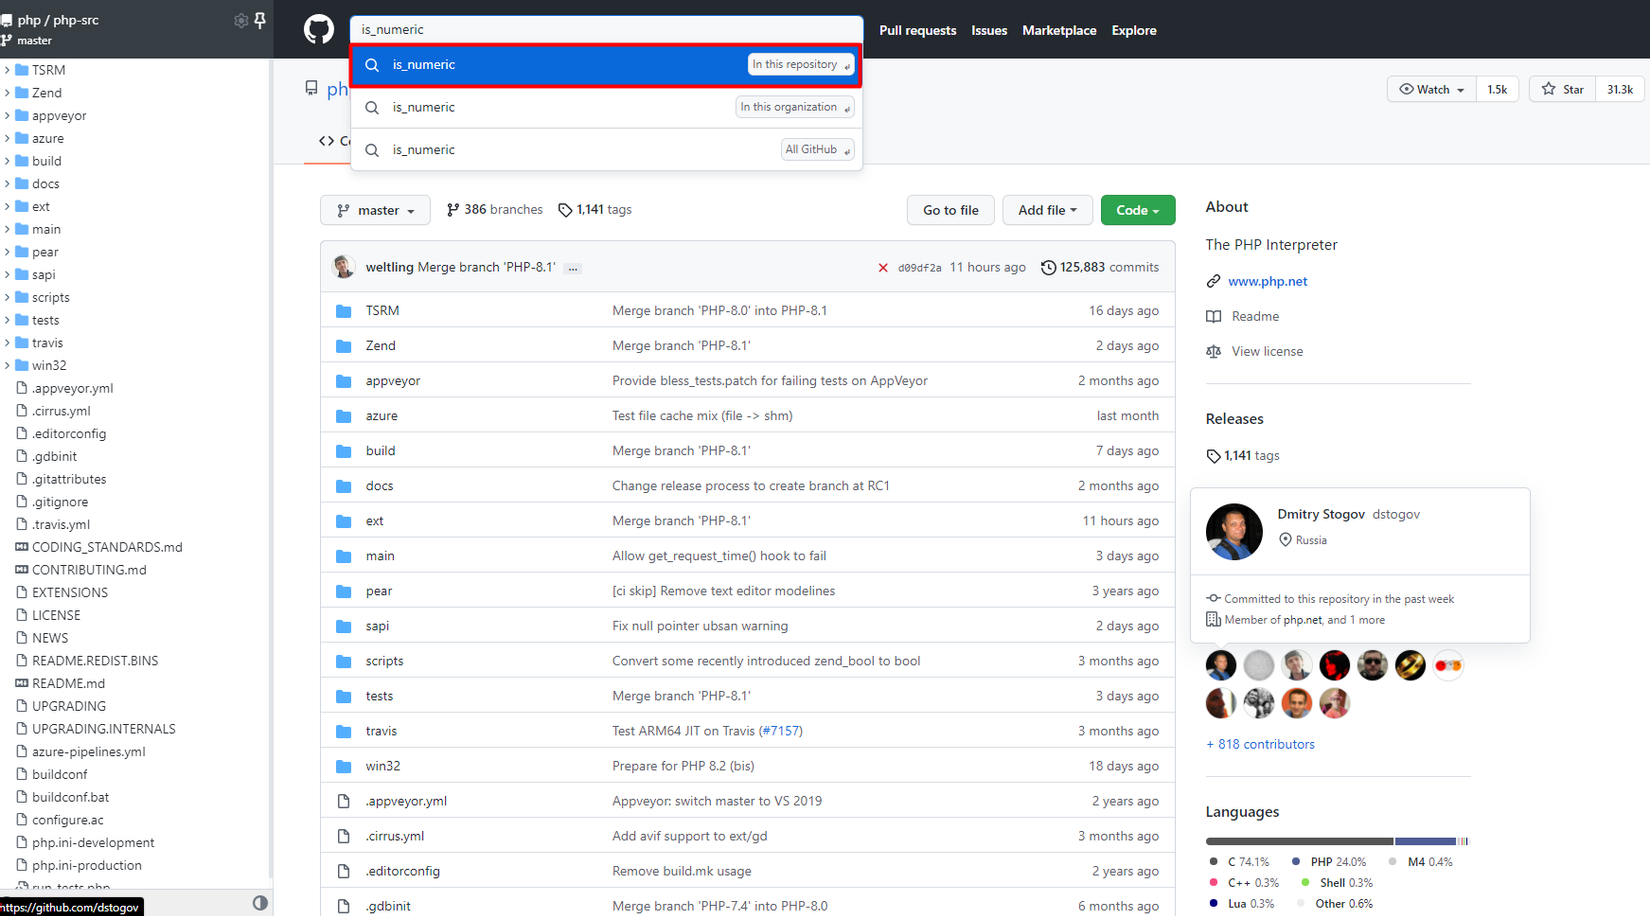1650x916 pixels.
Task: Open pull request #7157 link
Action: tap(780, 731)
